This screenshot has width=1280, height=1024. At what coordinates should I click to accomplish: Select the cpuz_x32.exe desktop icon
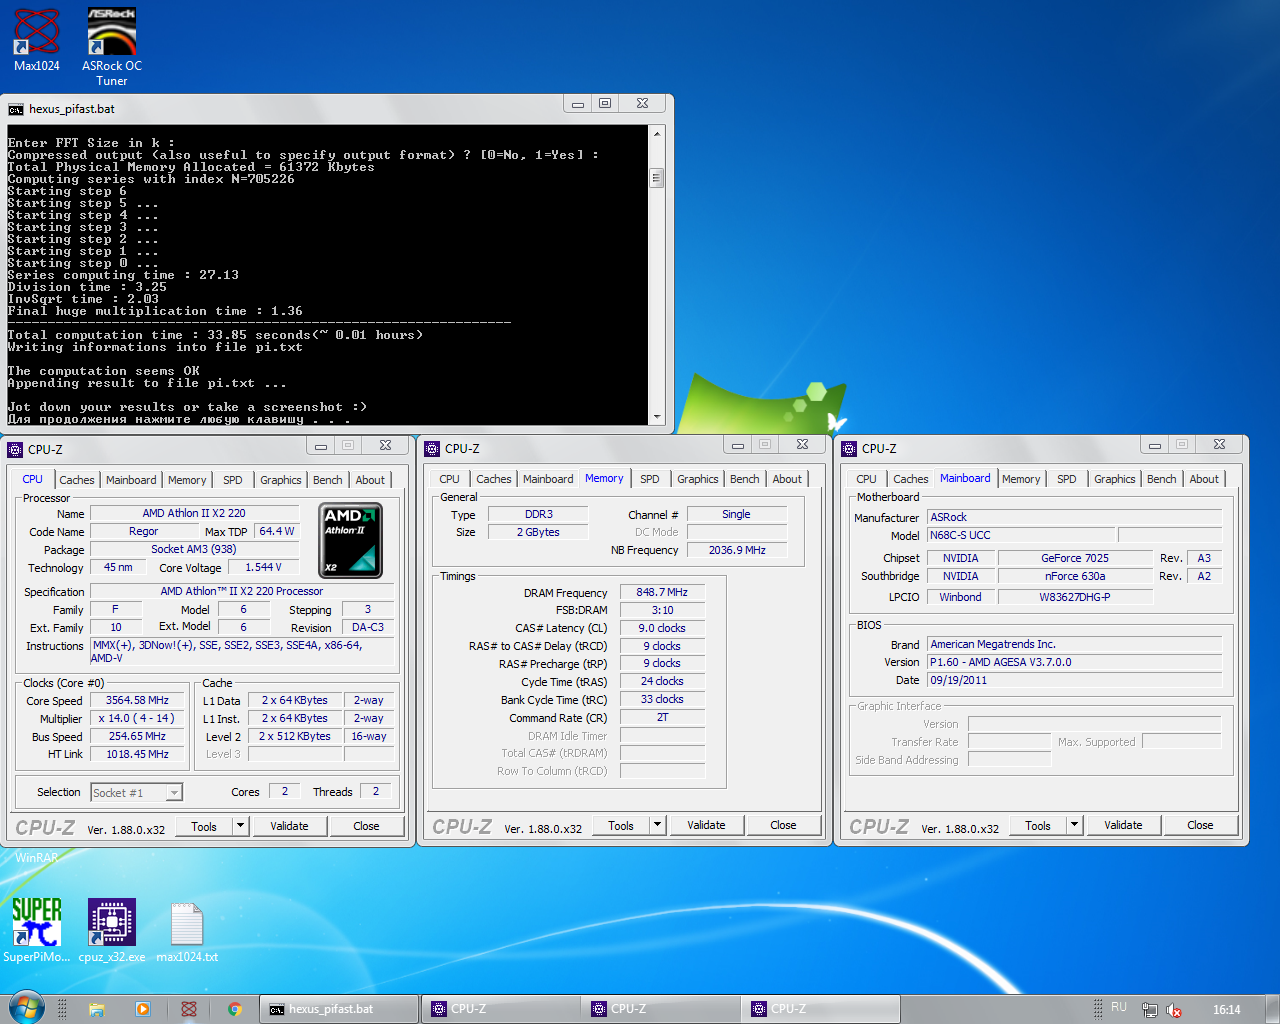click(112, 930)
